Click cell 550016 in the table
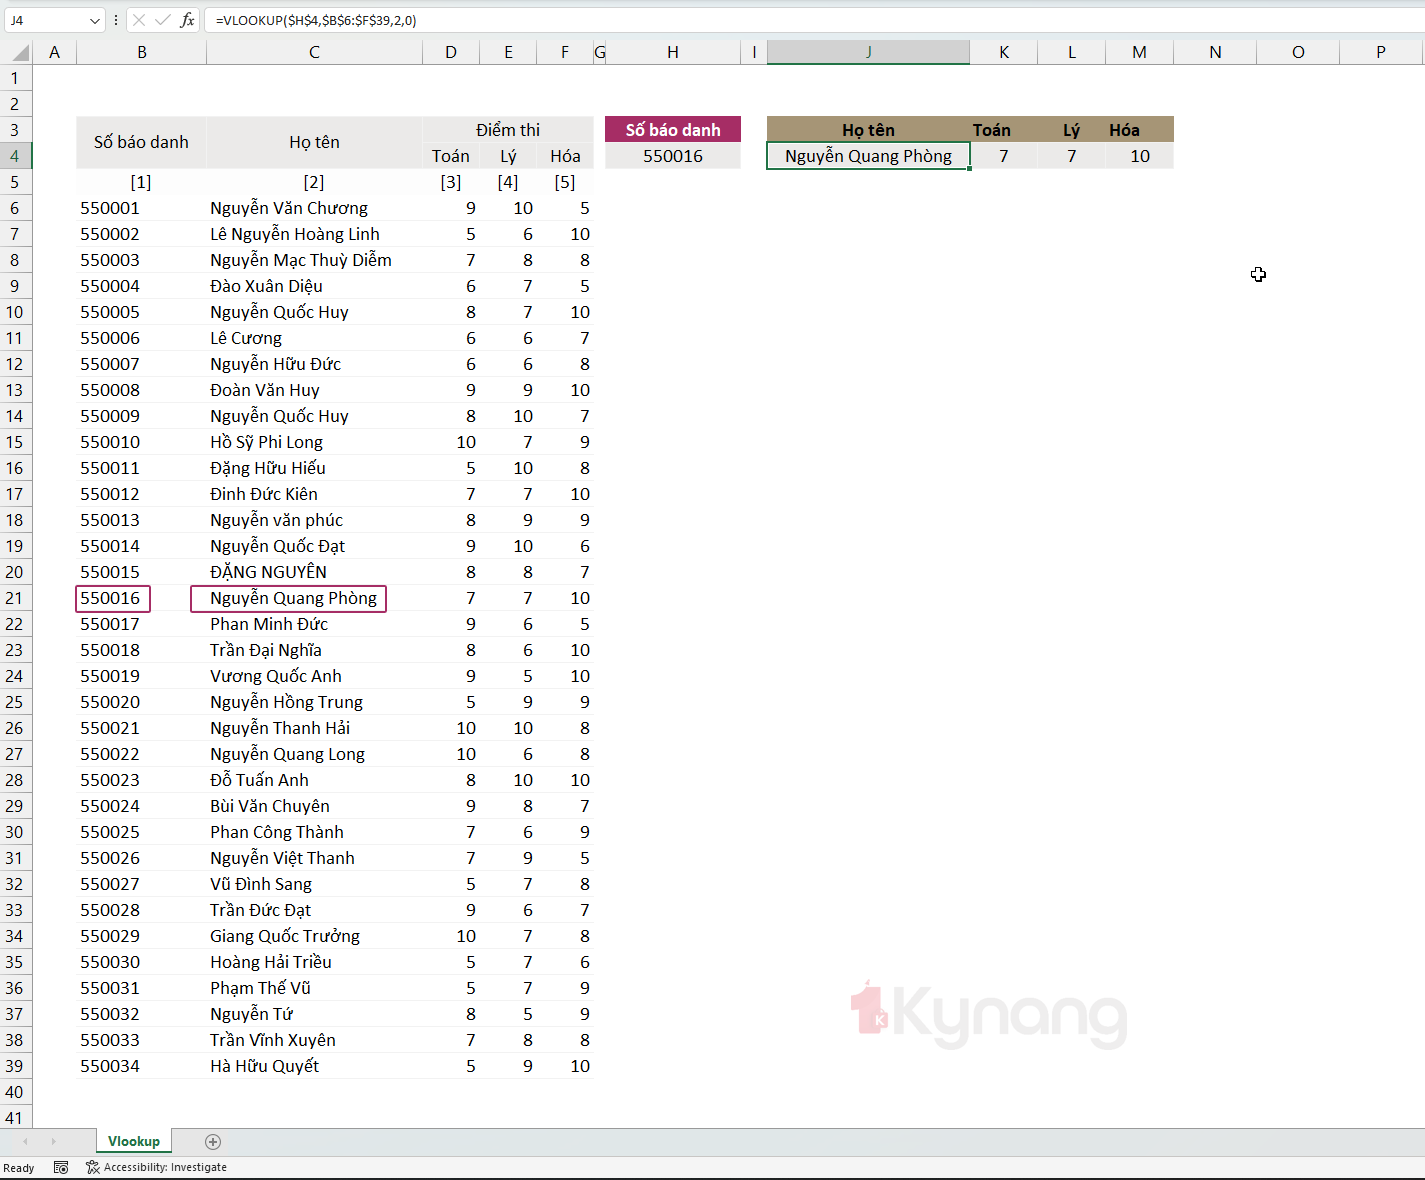1425x1180 pixels. pyautogui.click(x=113, y=598)
